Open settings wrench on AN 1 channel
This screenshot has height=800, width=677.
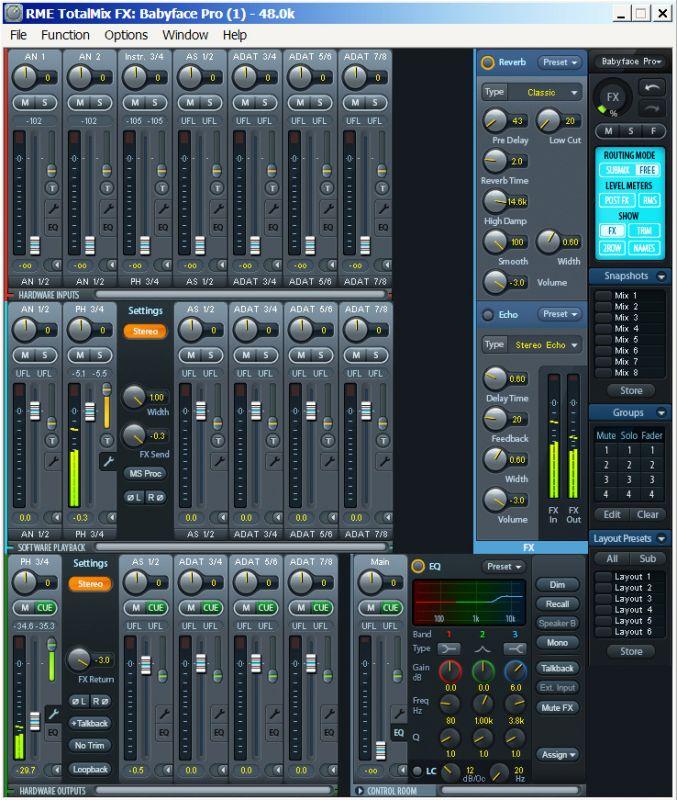coord(53,208)
